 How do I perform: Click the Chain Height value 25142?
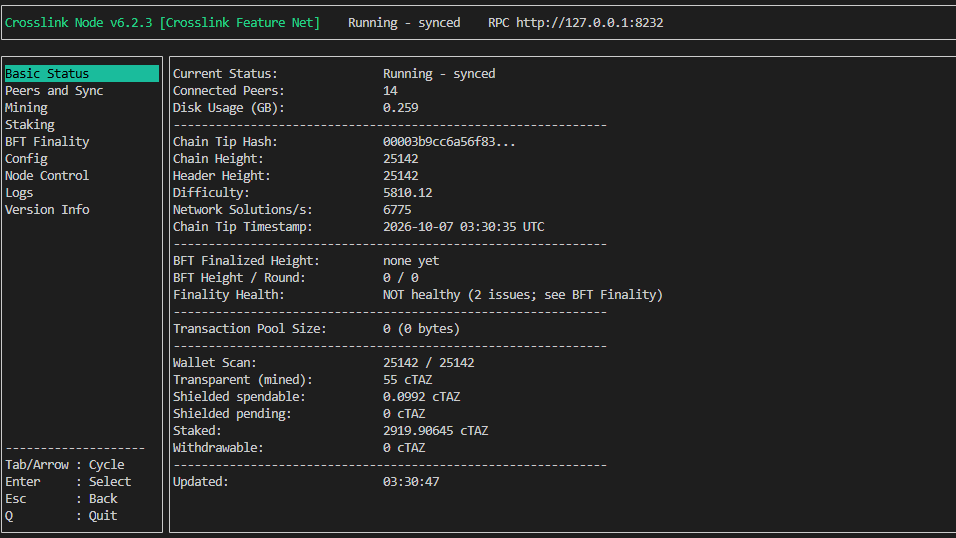point(401,159)
